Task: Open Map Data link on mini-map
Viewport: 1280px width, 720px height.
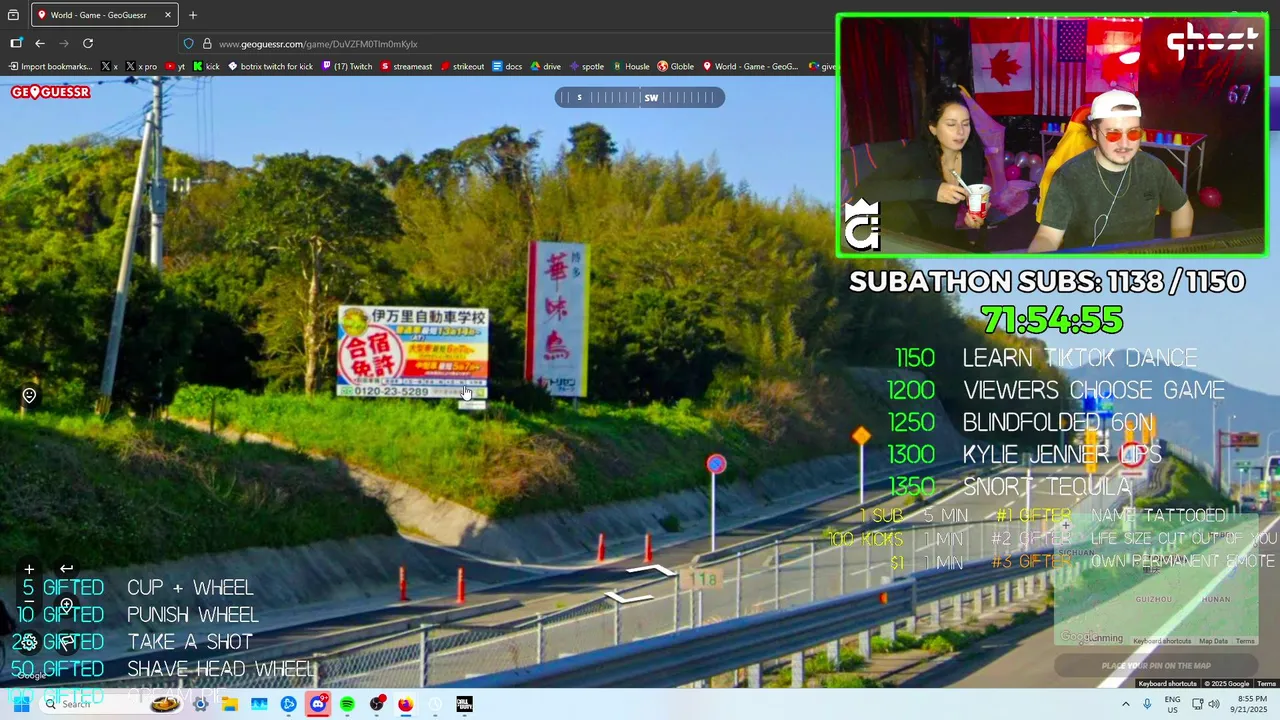Action: (1213, 641)
